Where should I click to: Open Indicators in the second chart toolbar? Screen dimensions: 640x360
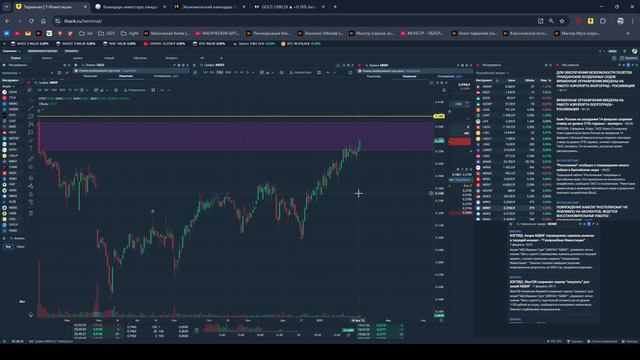click(x=300, y=73)
